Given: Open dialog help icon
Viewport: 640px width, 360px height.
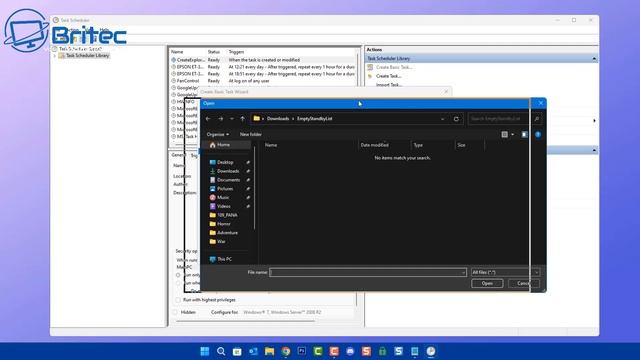Looking at the screenshot, I should [538, 134].
